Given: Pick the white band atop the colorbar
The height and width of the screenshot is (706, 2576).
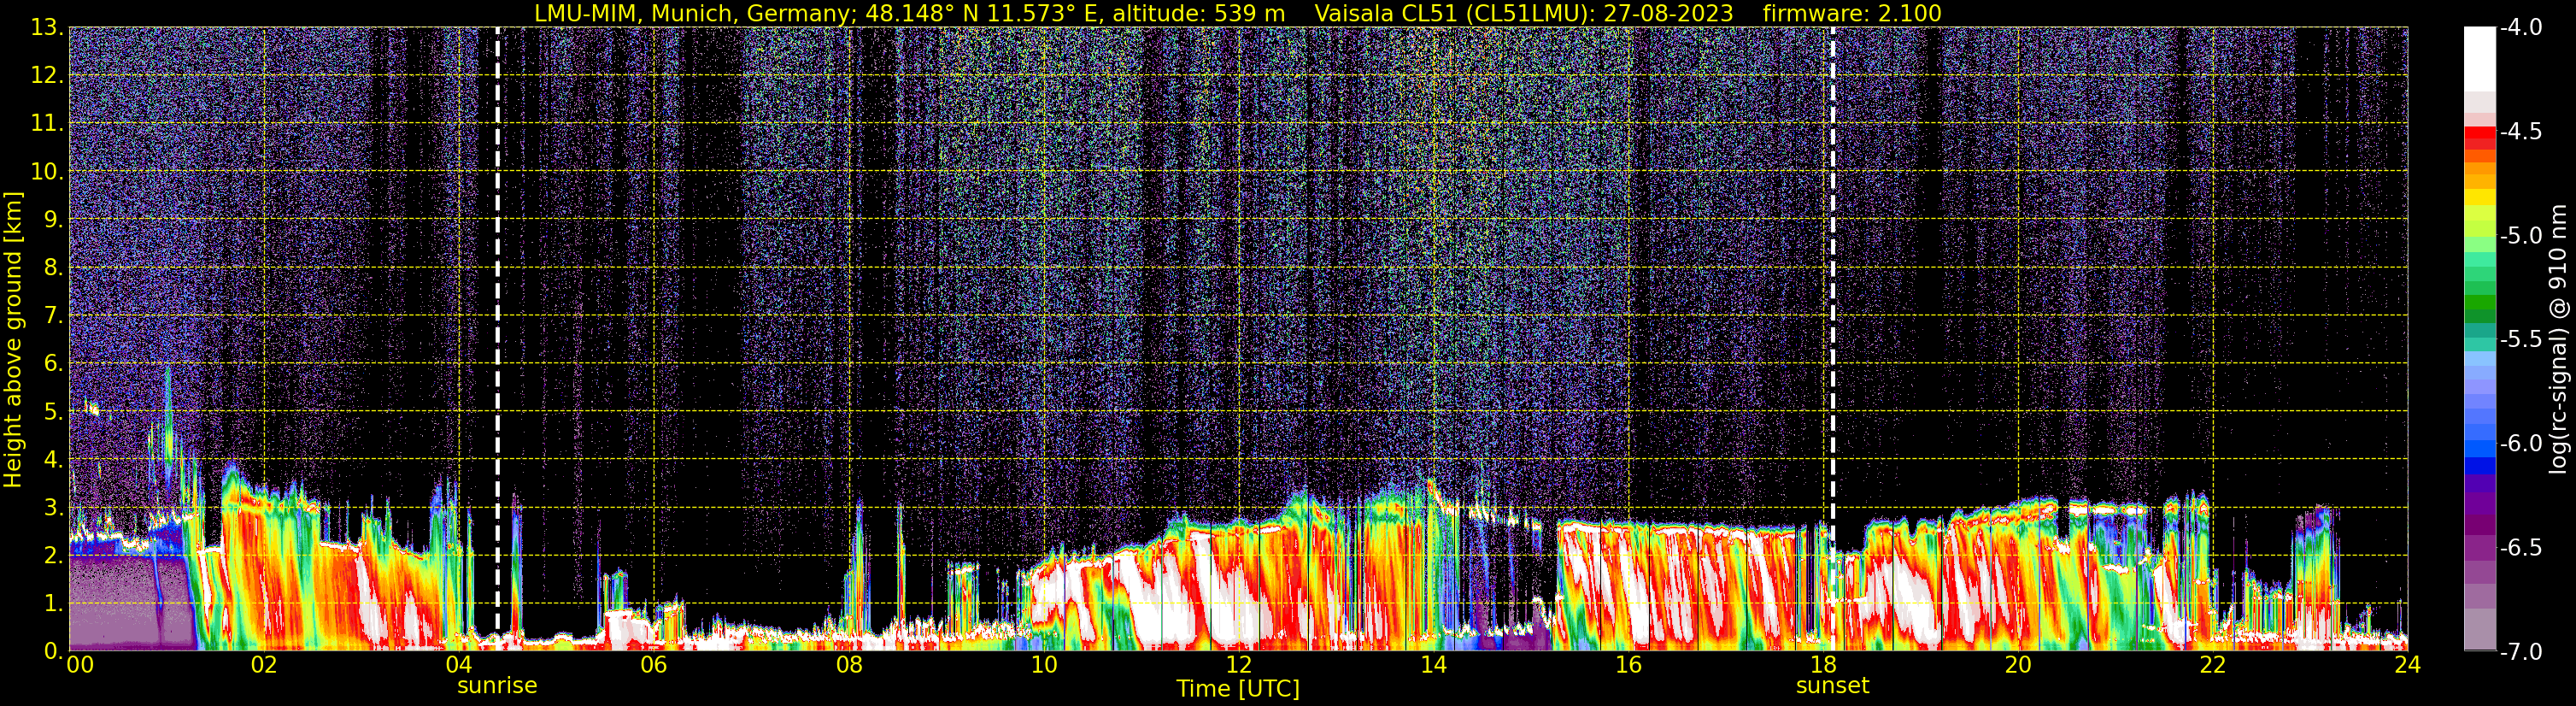Looking at the screenshot, I should pos(2480,59).
